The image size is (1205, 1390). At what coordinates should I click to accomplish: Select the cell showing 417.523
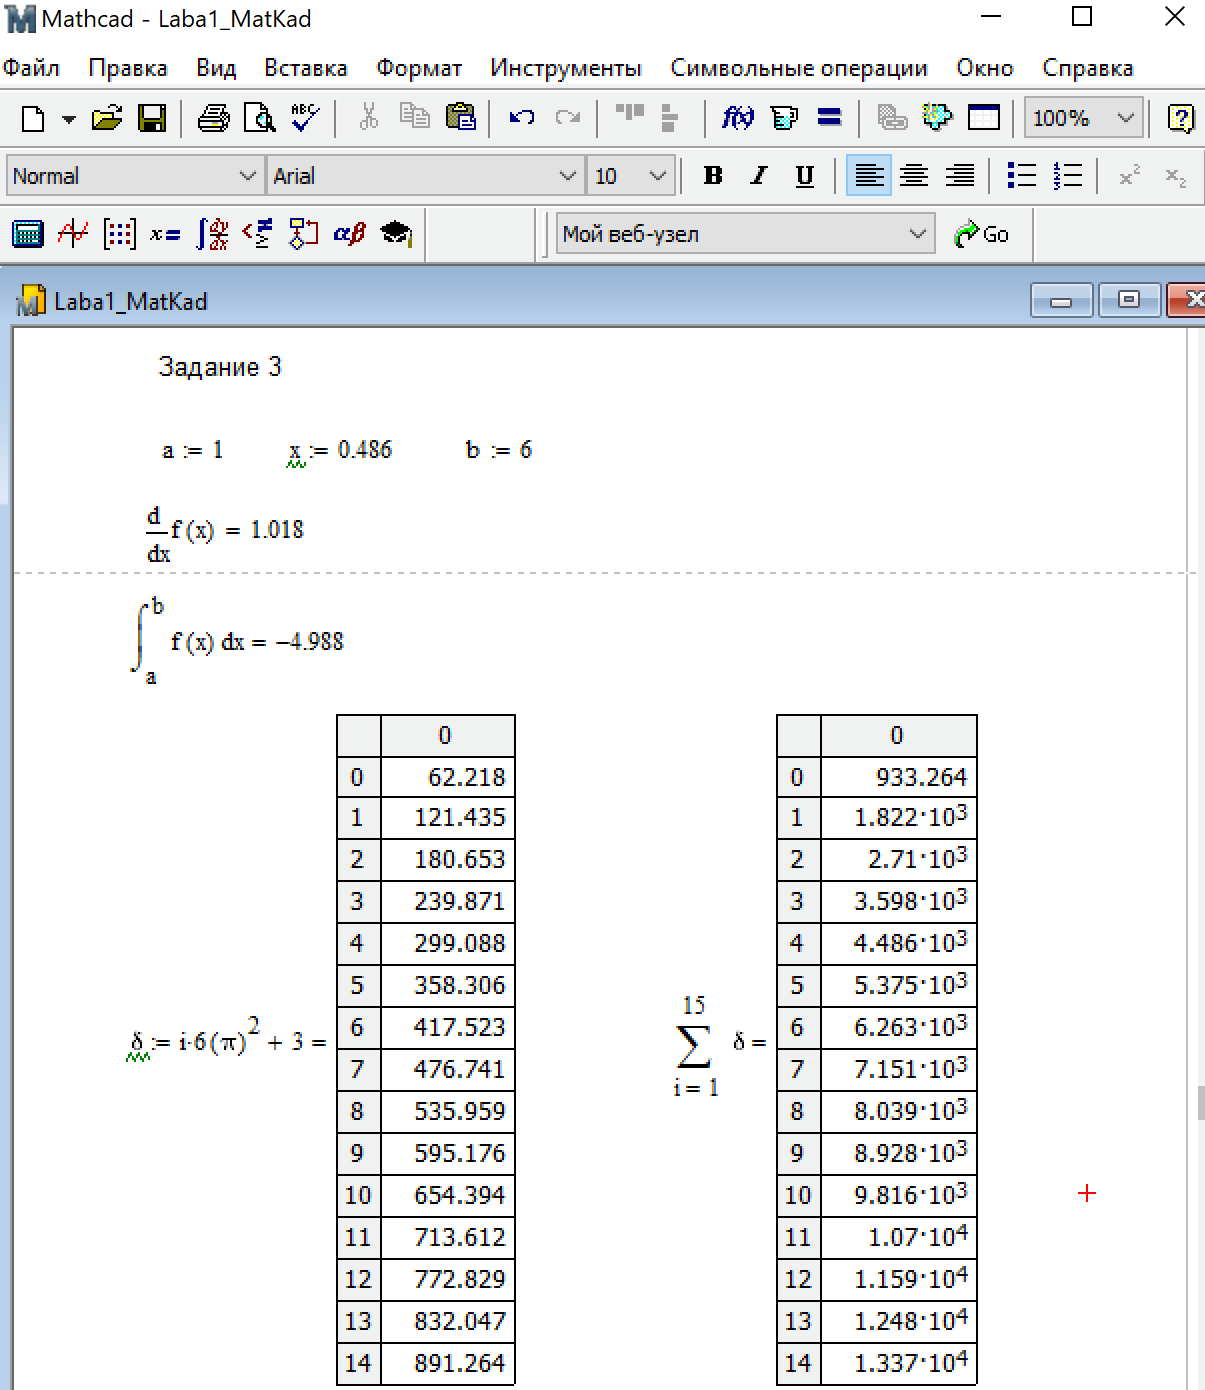point(448,1027)
